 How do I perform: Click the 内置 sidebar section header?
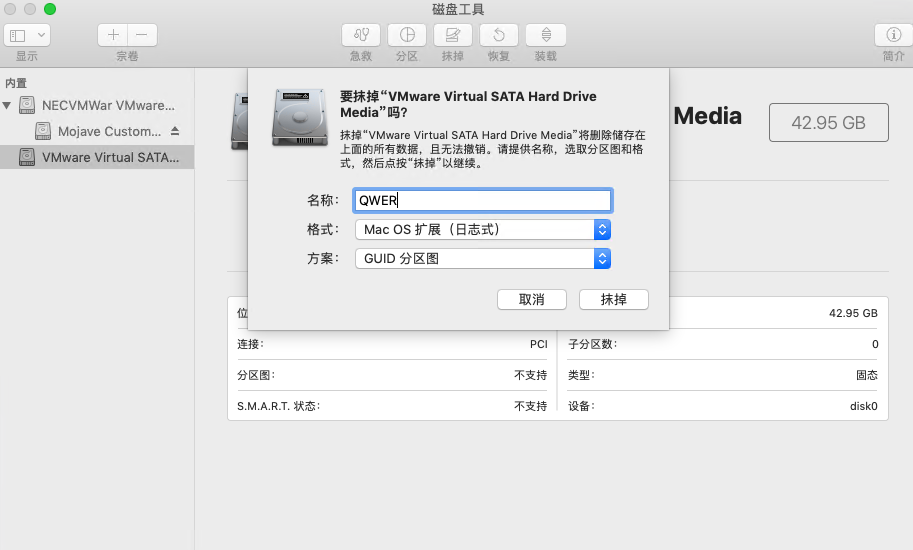16,83
